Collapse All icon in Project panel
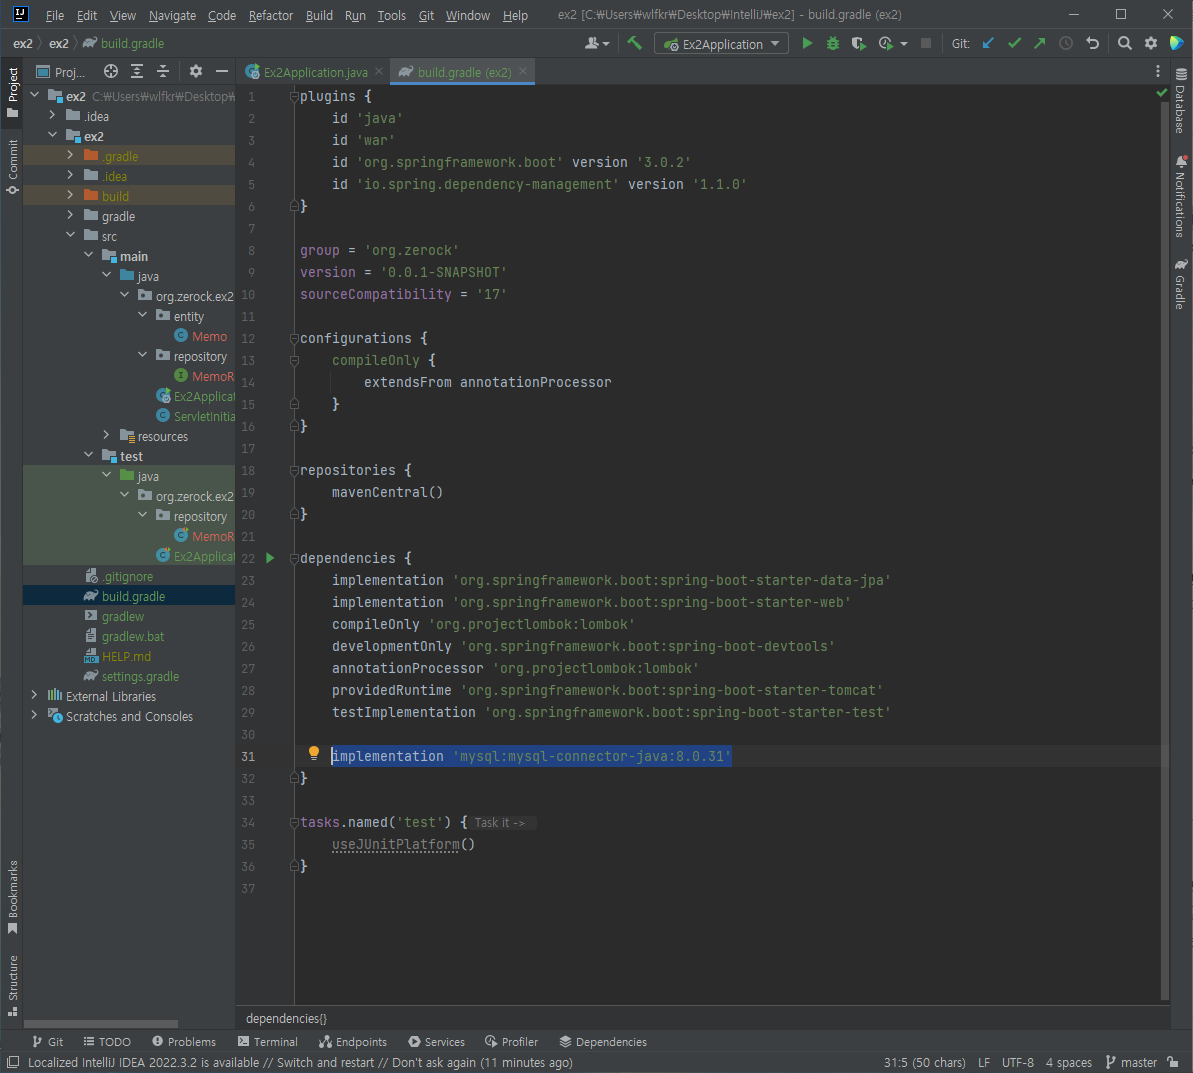This screenshot has width=1193, height=1073. [x=163, y=72]
